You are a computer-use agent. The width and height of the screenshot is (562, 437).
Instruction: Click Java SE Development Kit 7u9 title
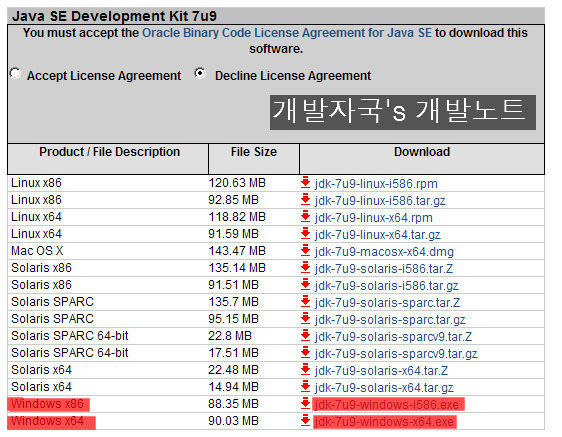[114, 16]
